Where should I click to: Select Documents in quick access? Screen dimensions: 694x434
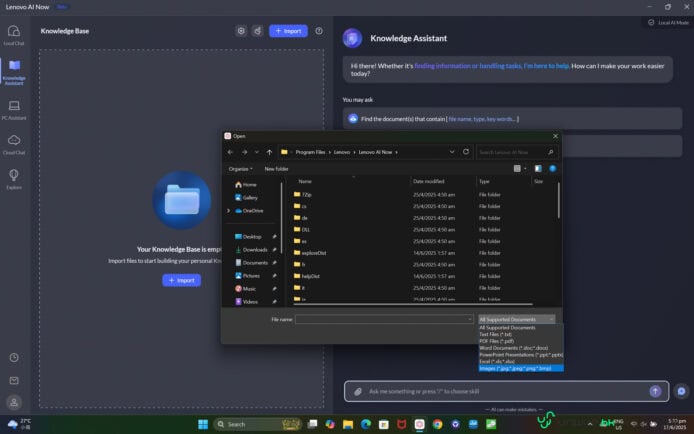(251, 263)
